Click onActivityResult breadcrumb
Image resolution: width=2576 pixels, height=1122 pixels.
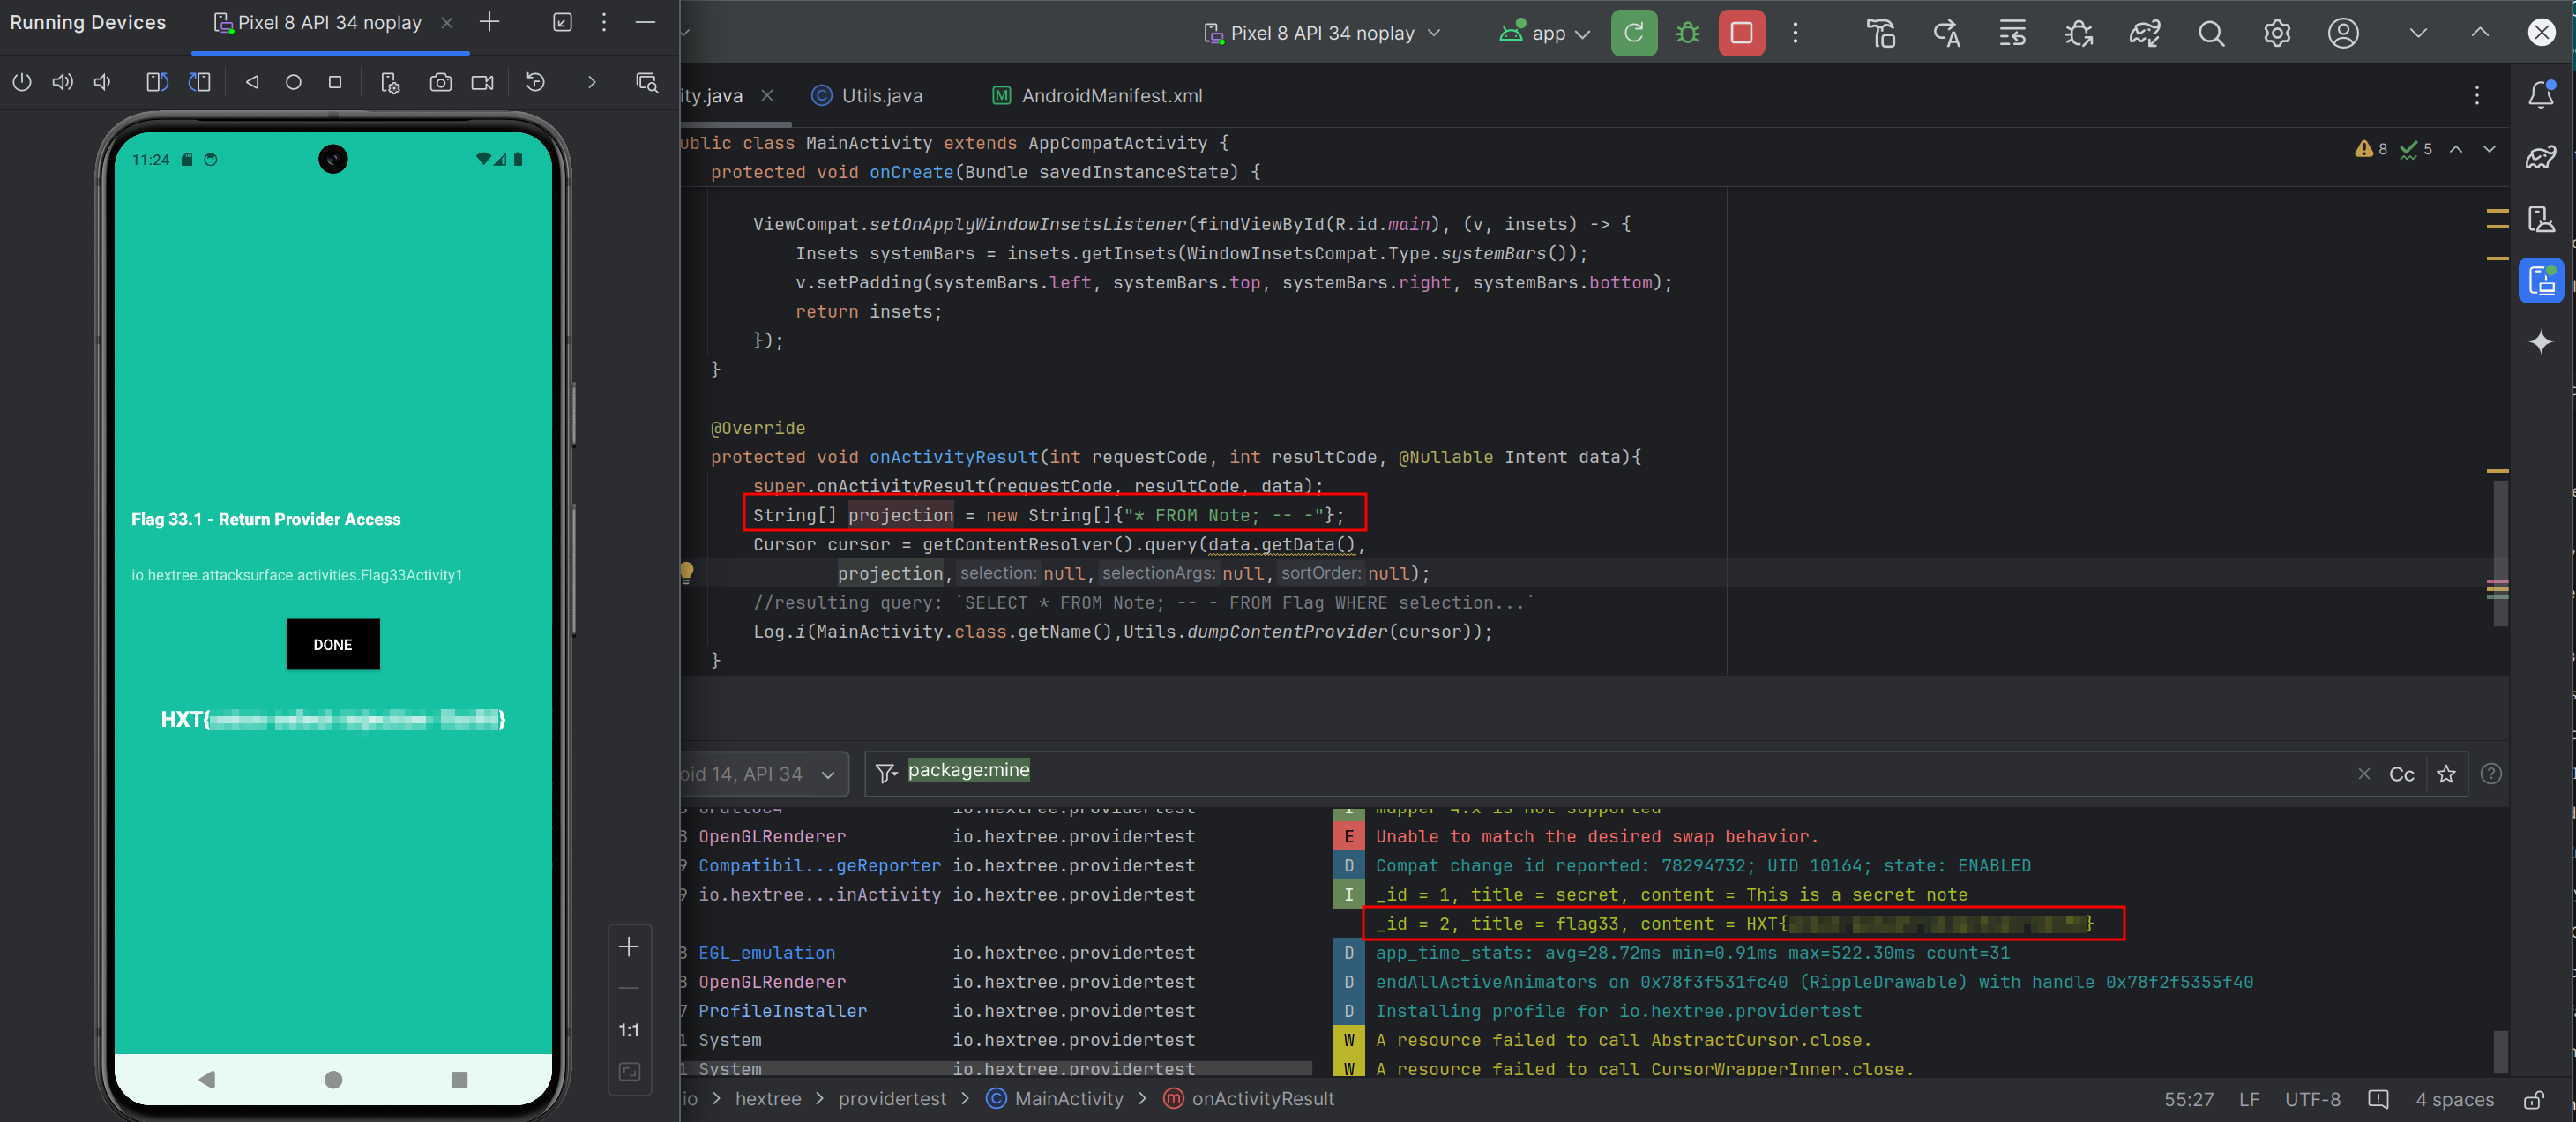pyautogui.click(x=1250, y=1098)
